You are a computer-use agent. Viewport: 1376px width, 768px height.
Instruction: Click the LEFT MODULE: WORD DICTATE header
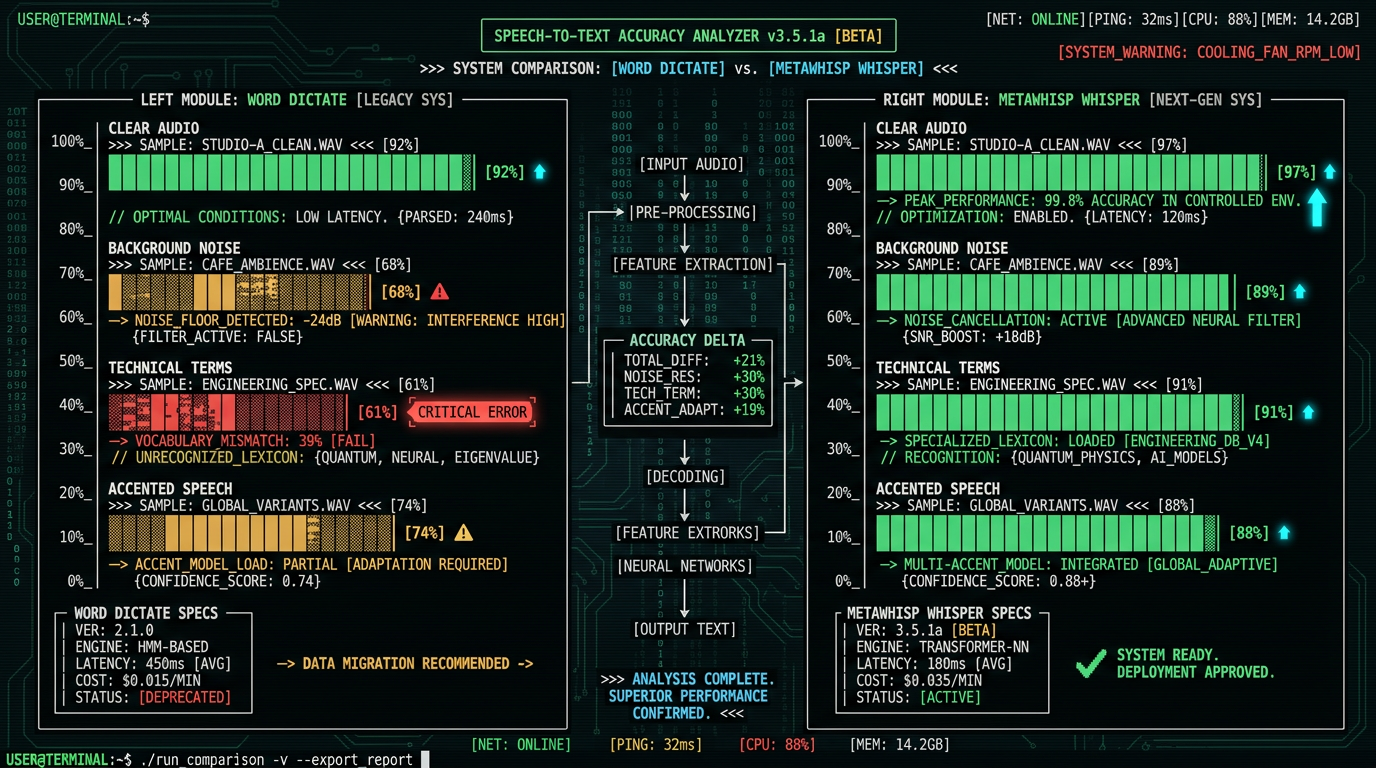[x=297, y=100]
